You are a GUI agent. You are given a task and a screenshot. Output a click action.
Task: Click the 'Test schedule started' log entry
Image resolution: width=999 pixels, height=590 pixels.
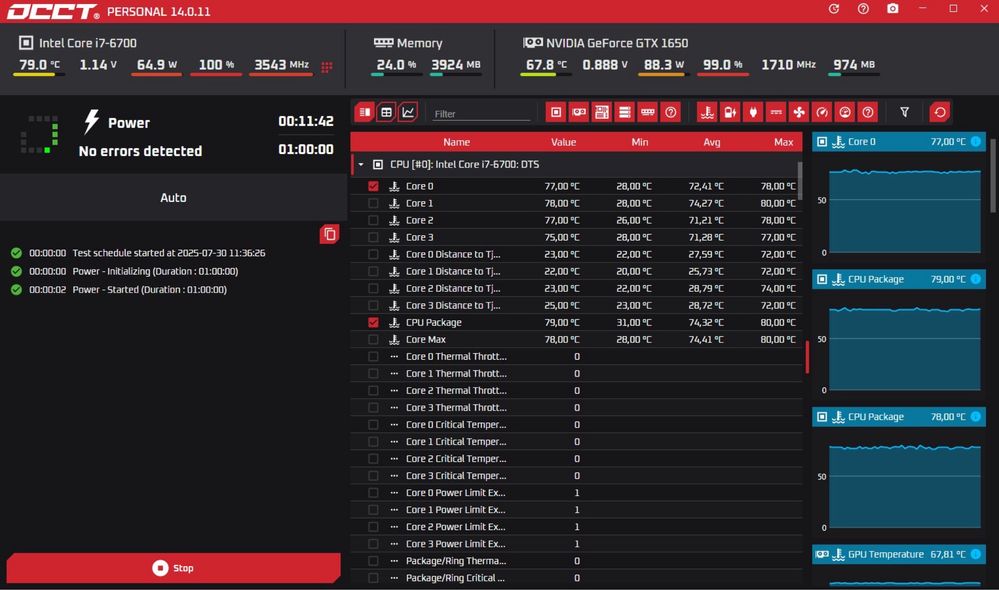tap(169, 253)
